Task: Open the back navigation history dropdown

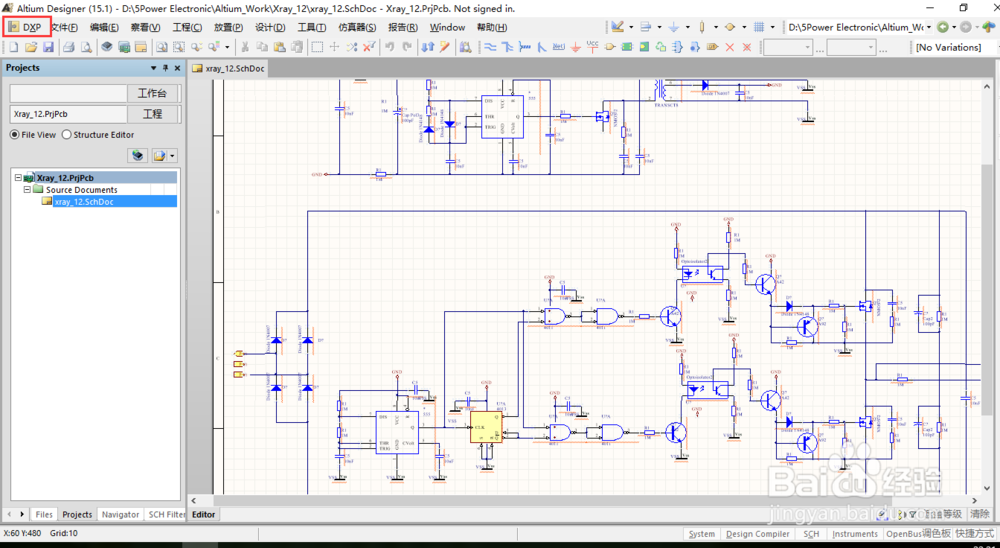Action: point(954,27)
